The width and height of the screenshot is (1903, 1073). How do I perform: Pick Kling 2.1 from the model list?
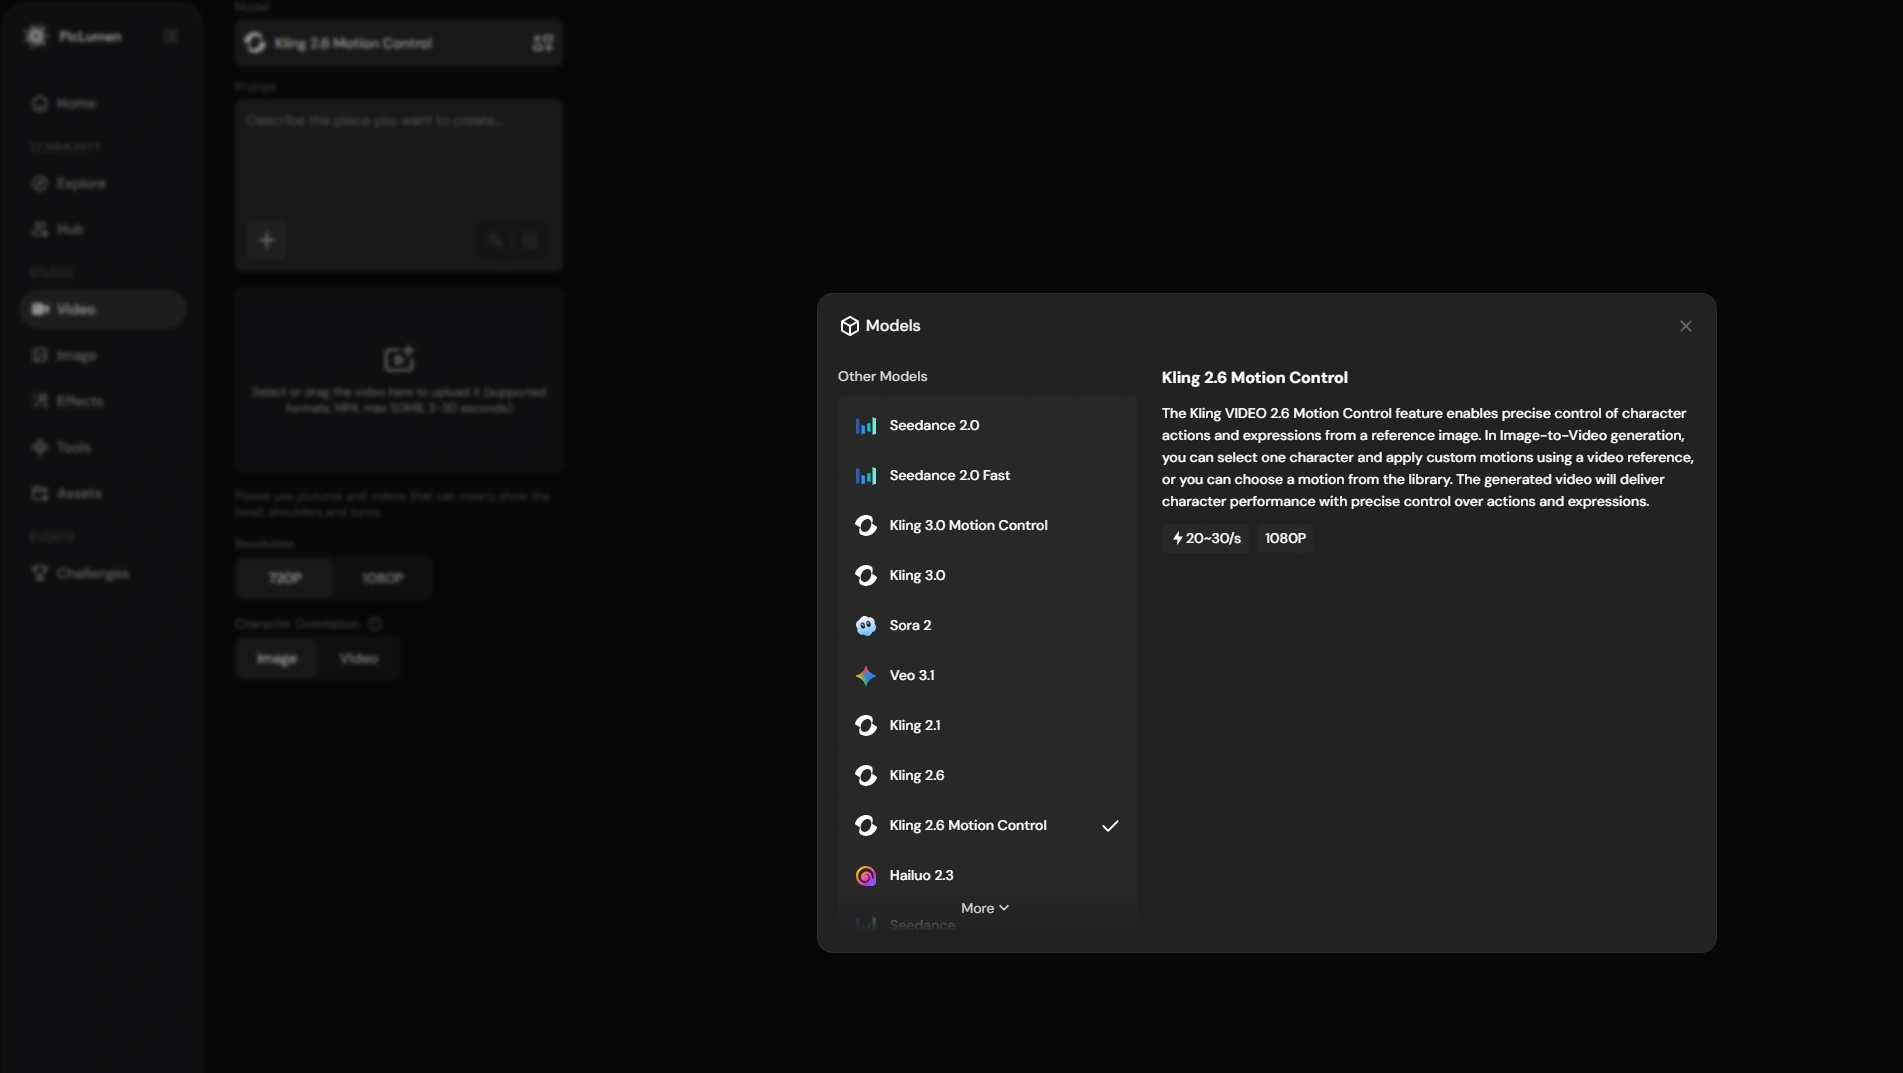coord(987,726)
